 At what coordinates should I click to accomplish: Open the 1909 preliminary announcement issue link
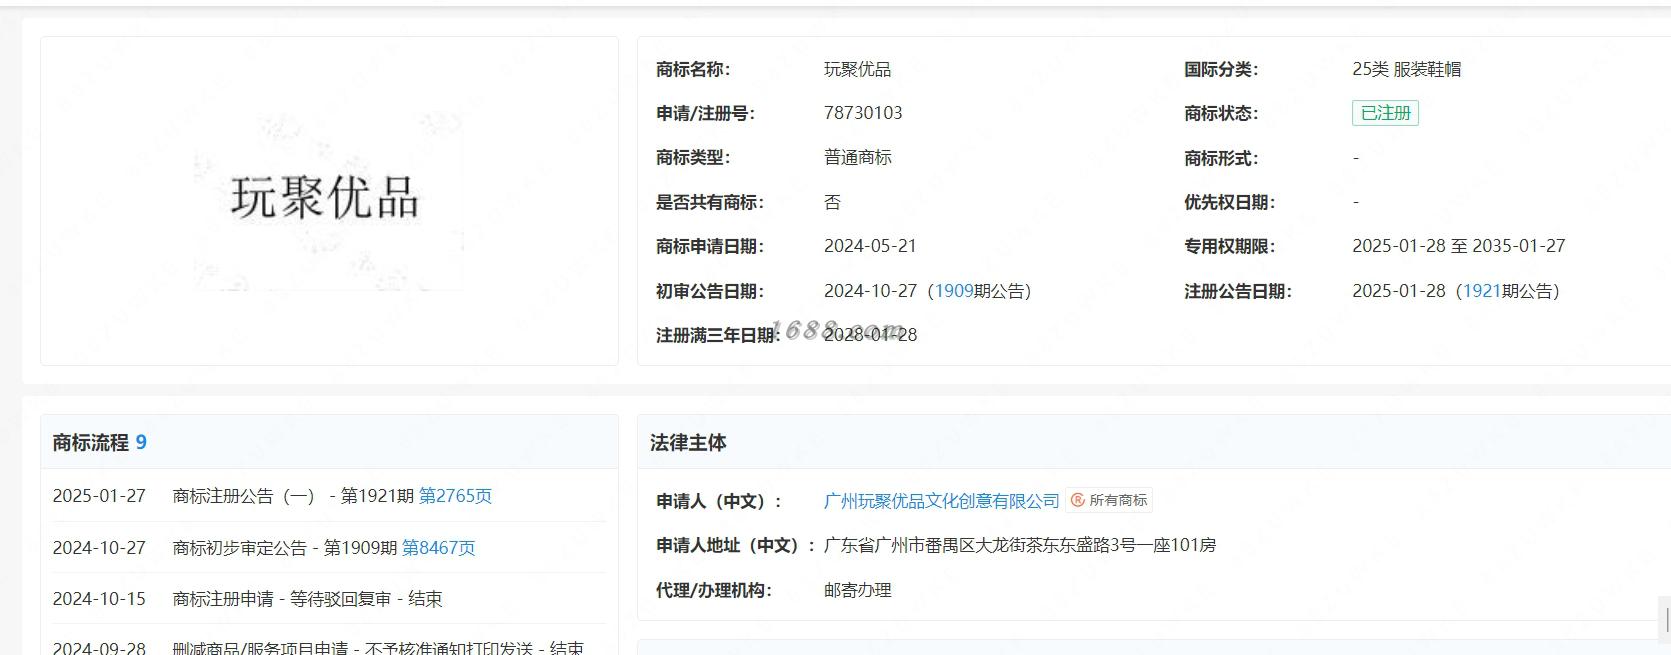click(x=954, y=291)
